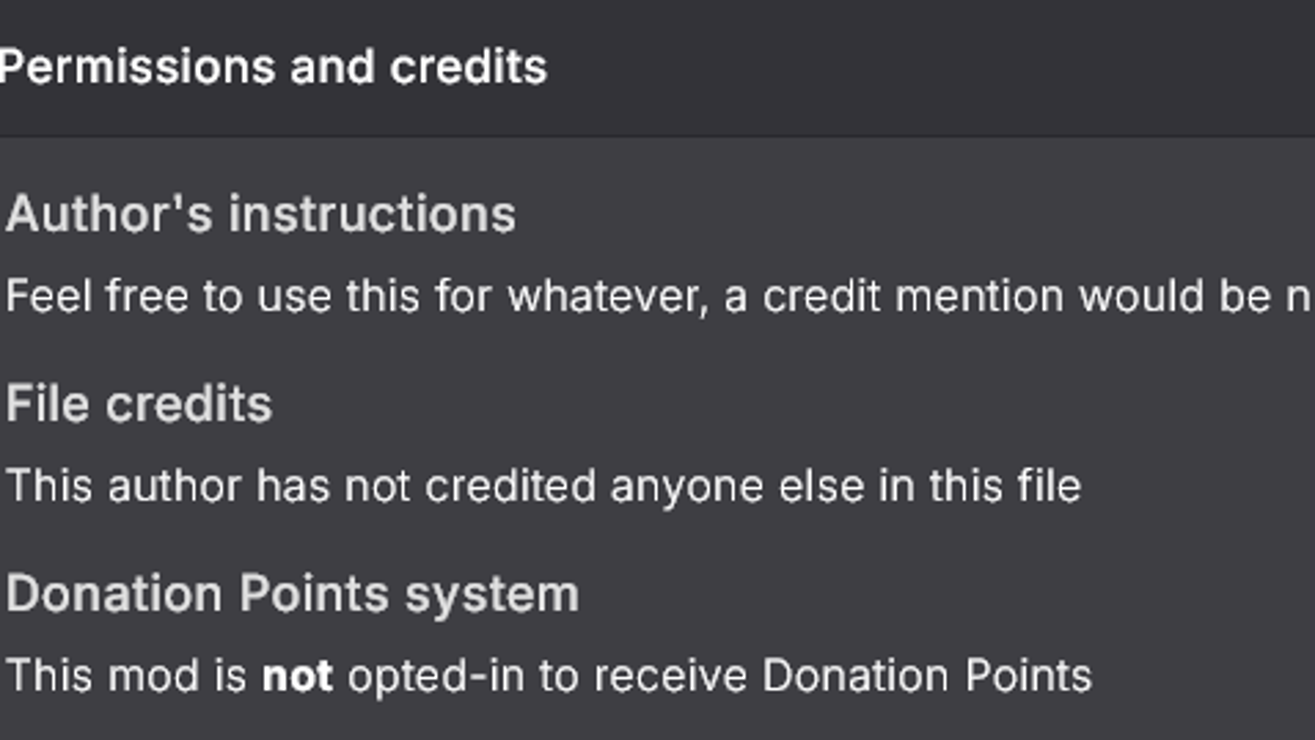The height and width of the screenshot is (740, 1315).
Task: Click "Donation Points" ending the last line
Action: 926,676
